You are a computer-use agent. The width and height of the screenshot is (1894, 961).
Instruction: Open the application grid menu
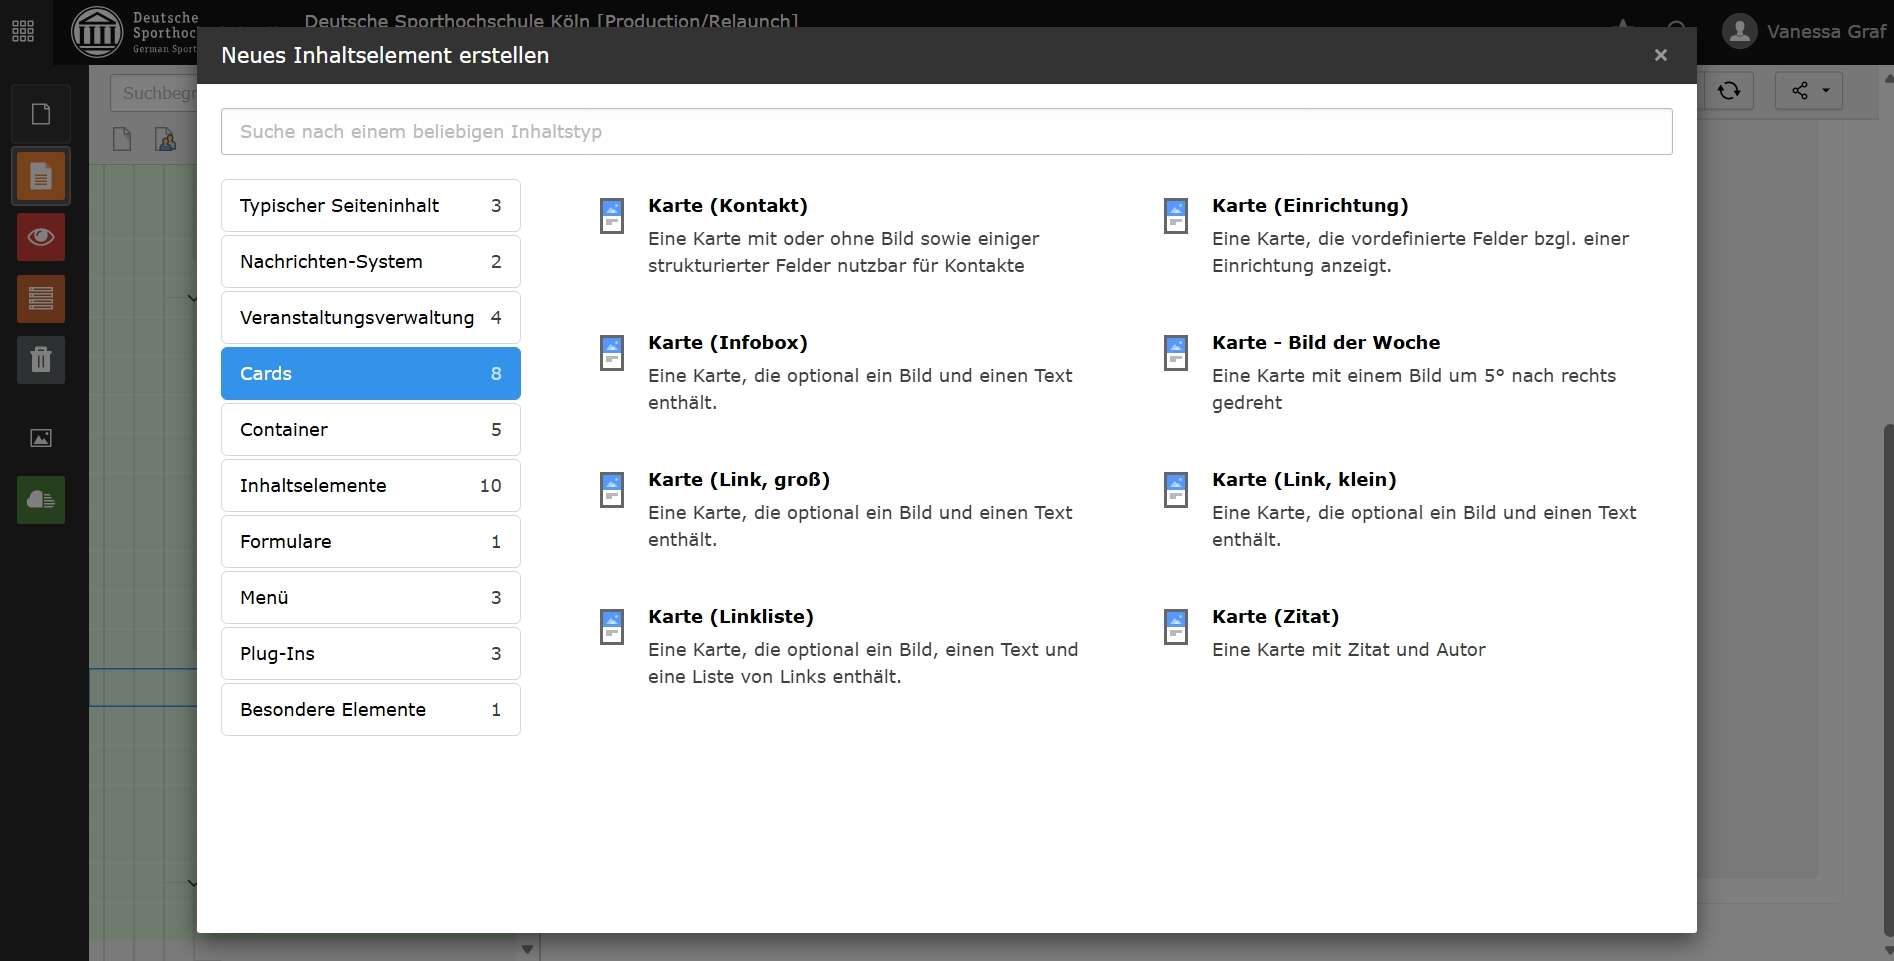click(x=23, y=31)
